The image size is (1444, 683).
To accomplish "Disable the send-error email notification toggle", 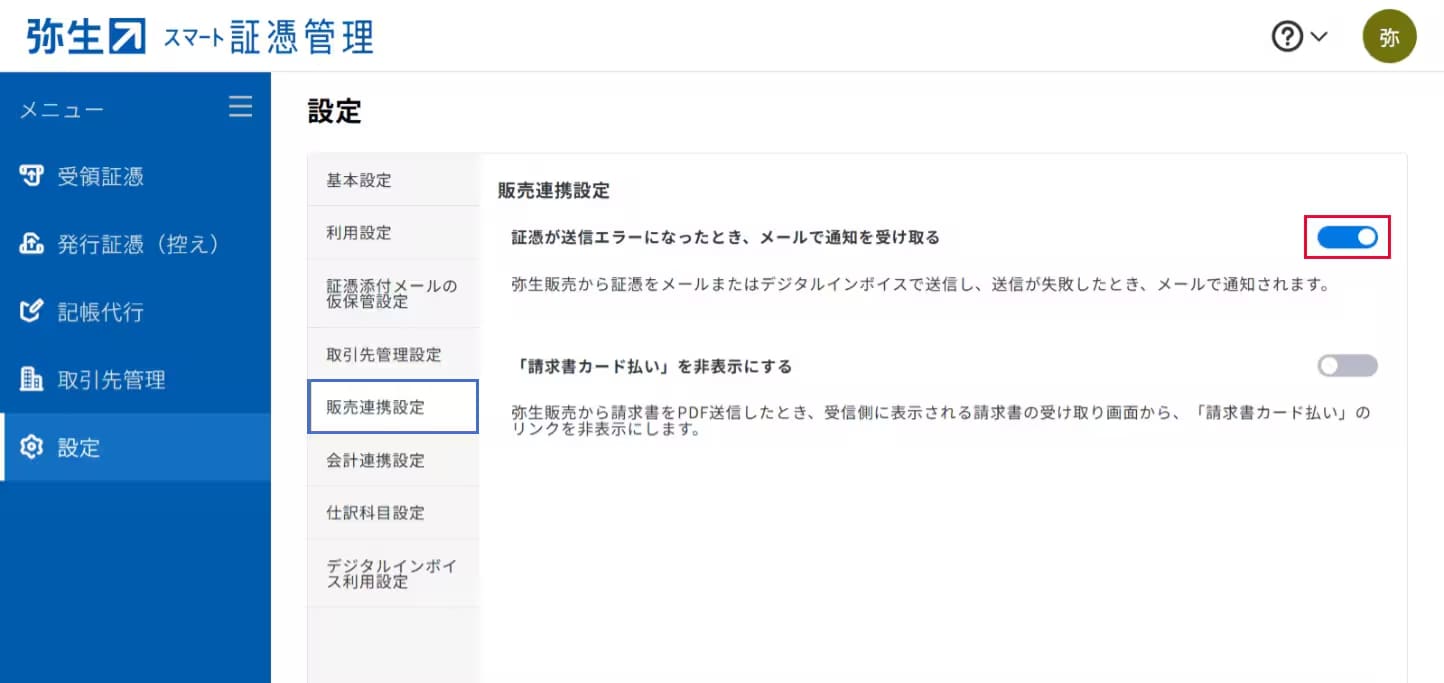I will tap(1347, 237).
